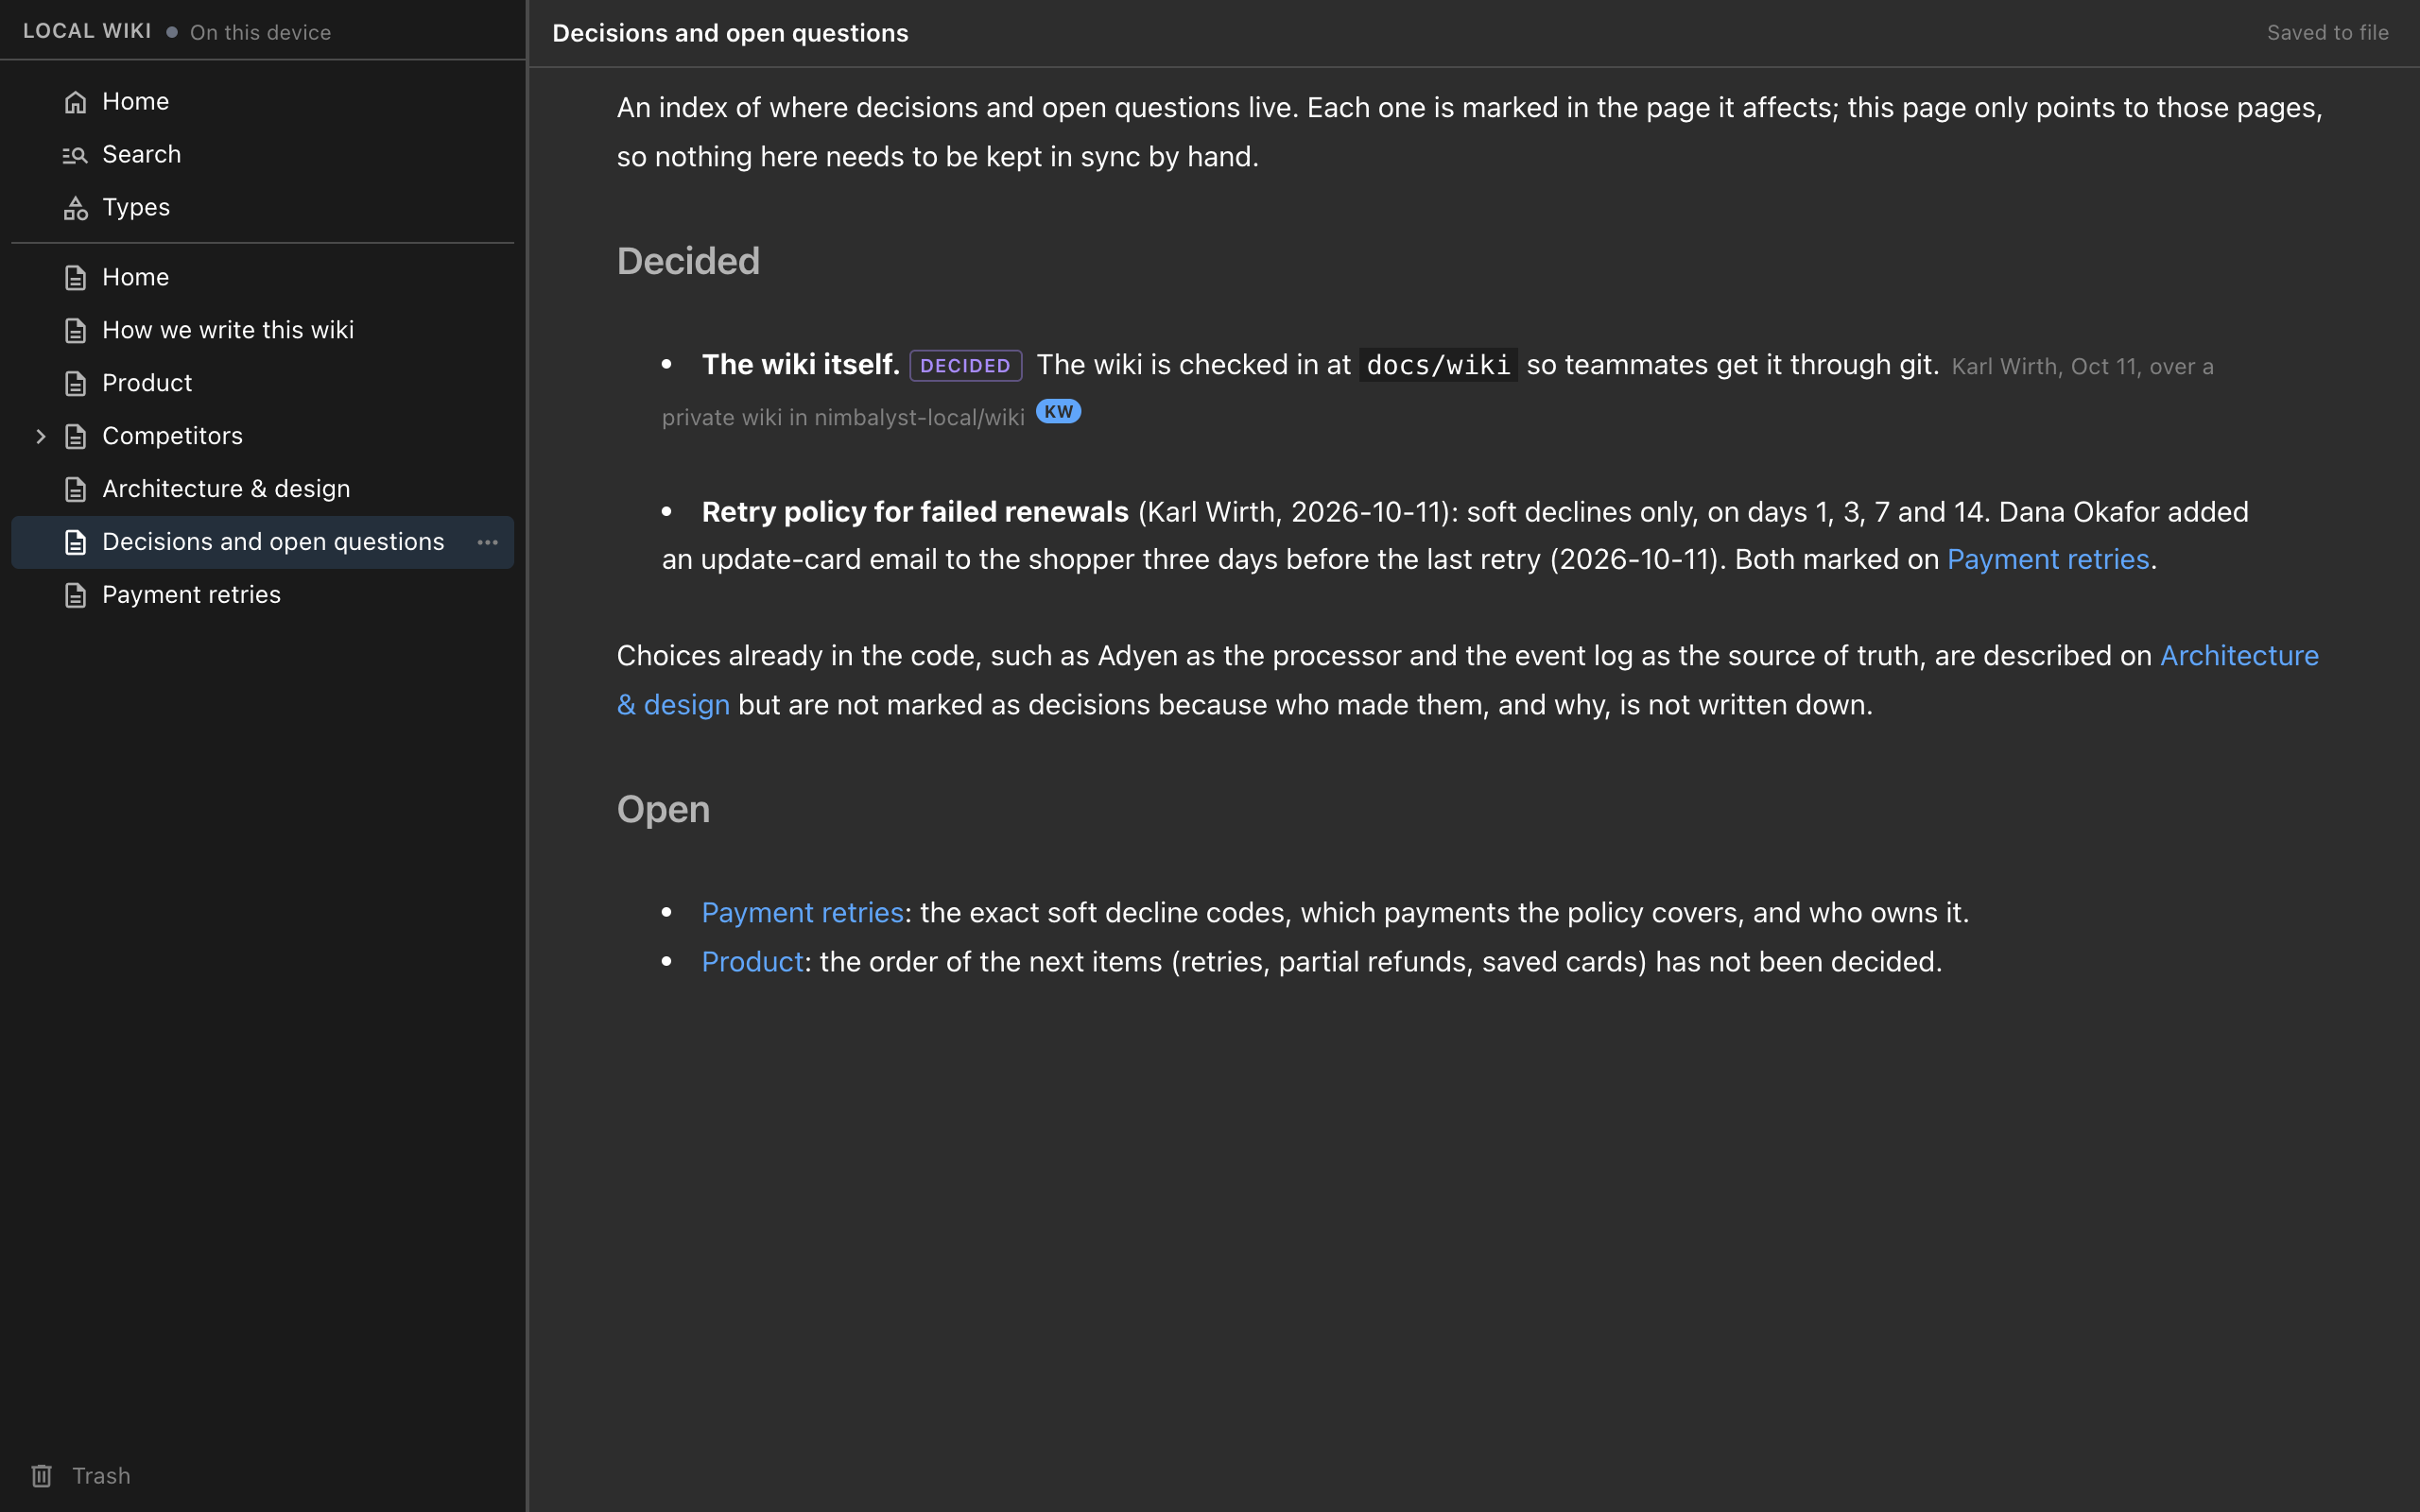2420x1512 pixels.
Task: Click the intro paragraph starting An index of
Action: [1469, 132]
